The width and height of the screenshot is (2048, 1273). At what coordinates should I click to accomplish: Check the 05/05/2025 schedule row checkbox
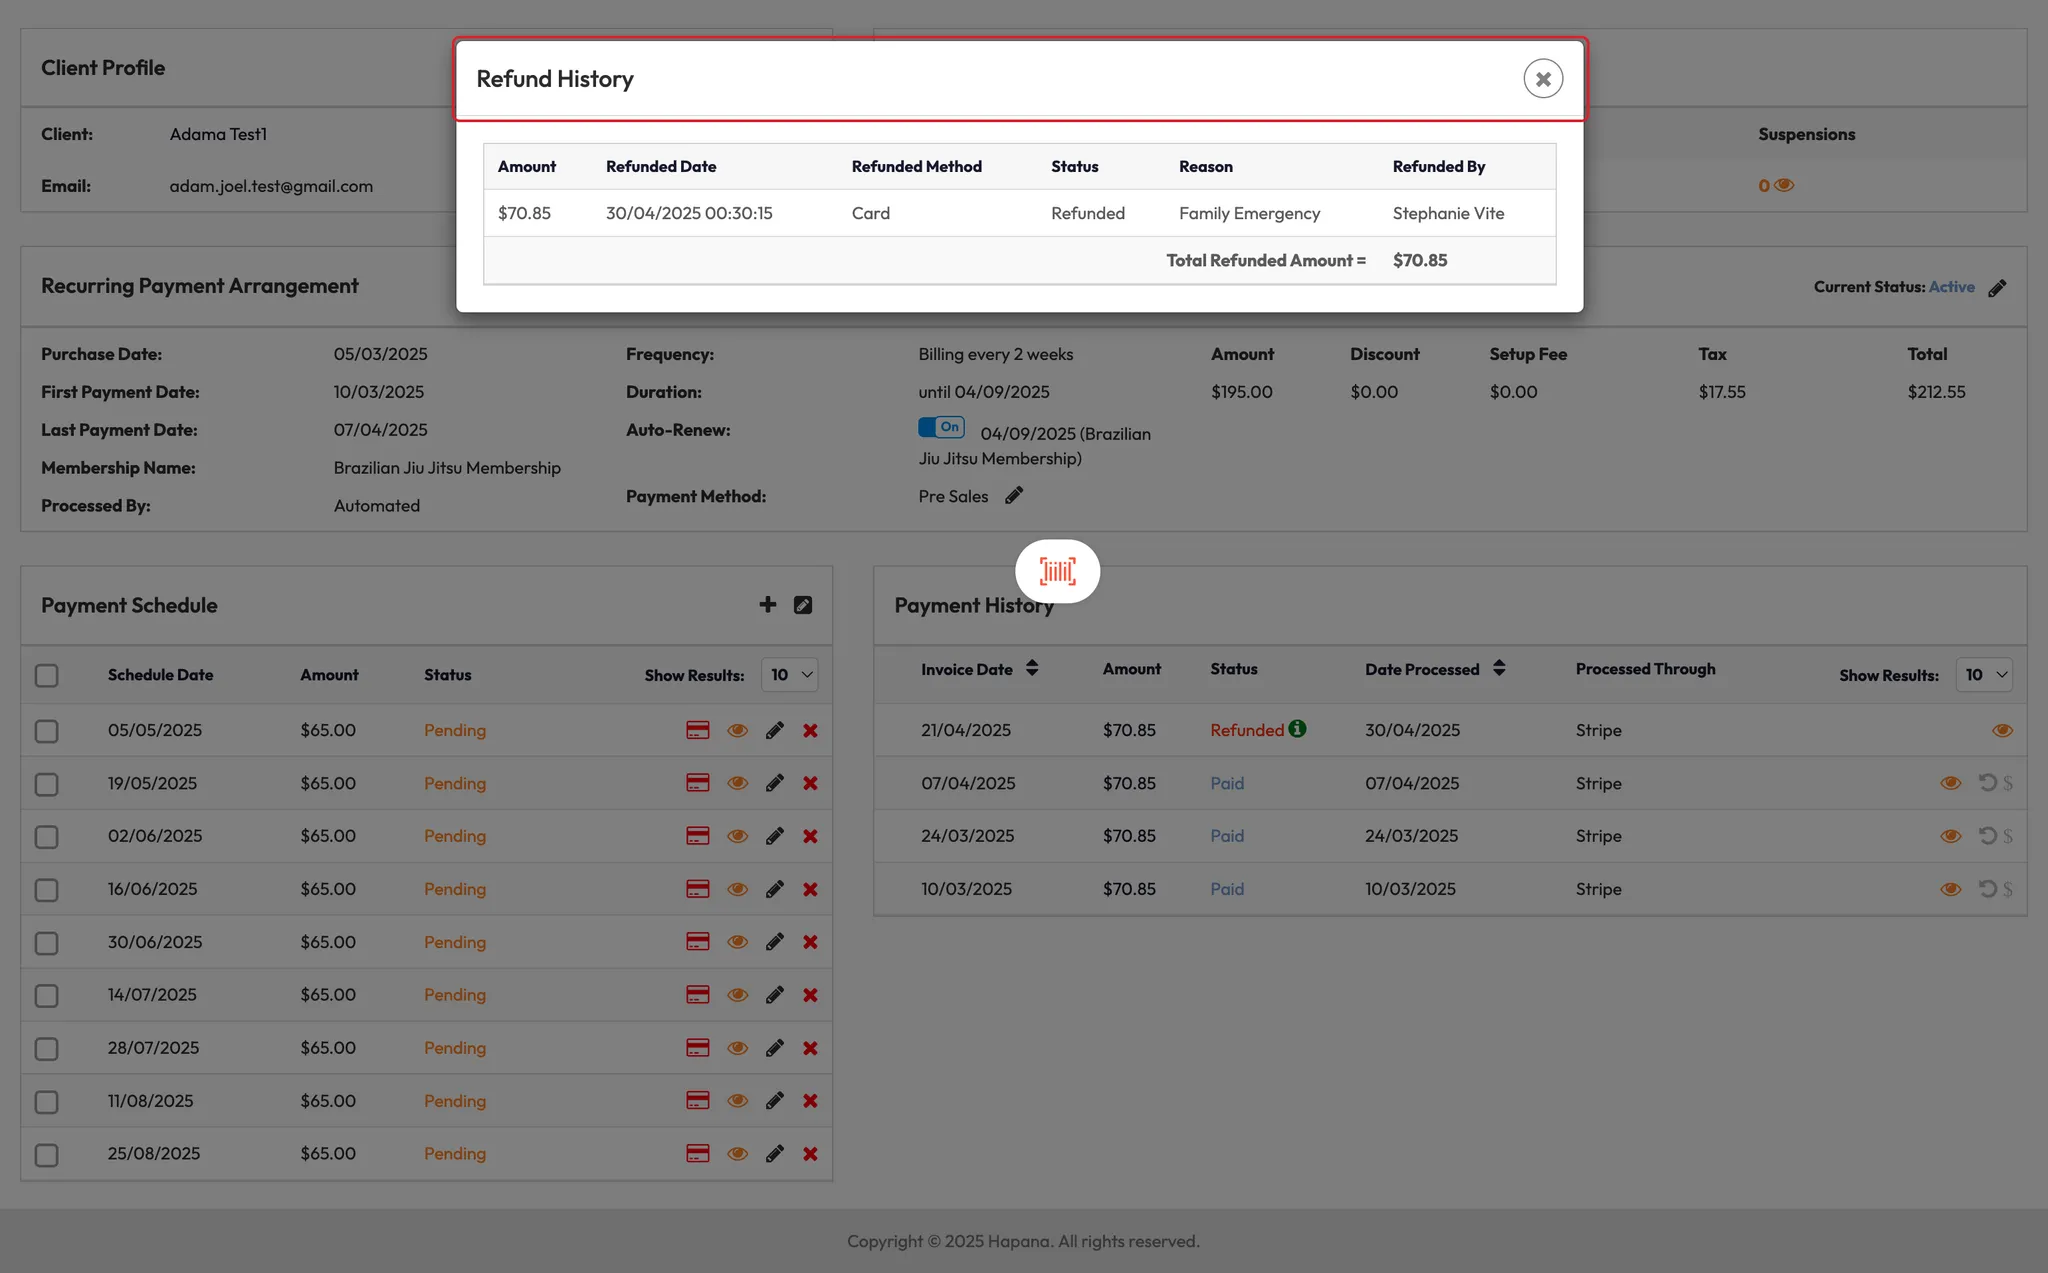click(x=47, y=731)
